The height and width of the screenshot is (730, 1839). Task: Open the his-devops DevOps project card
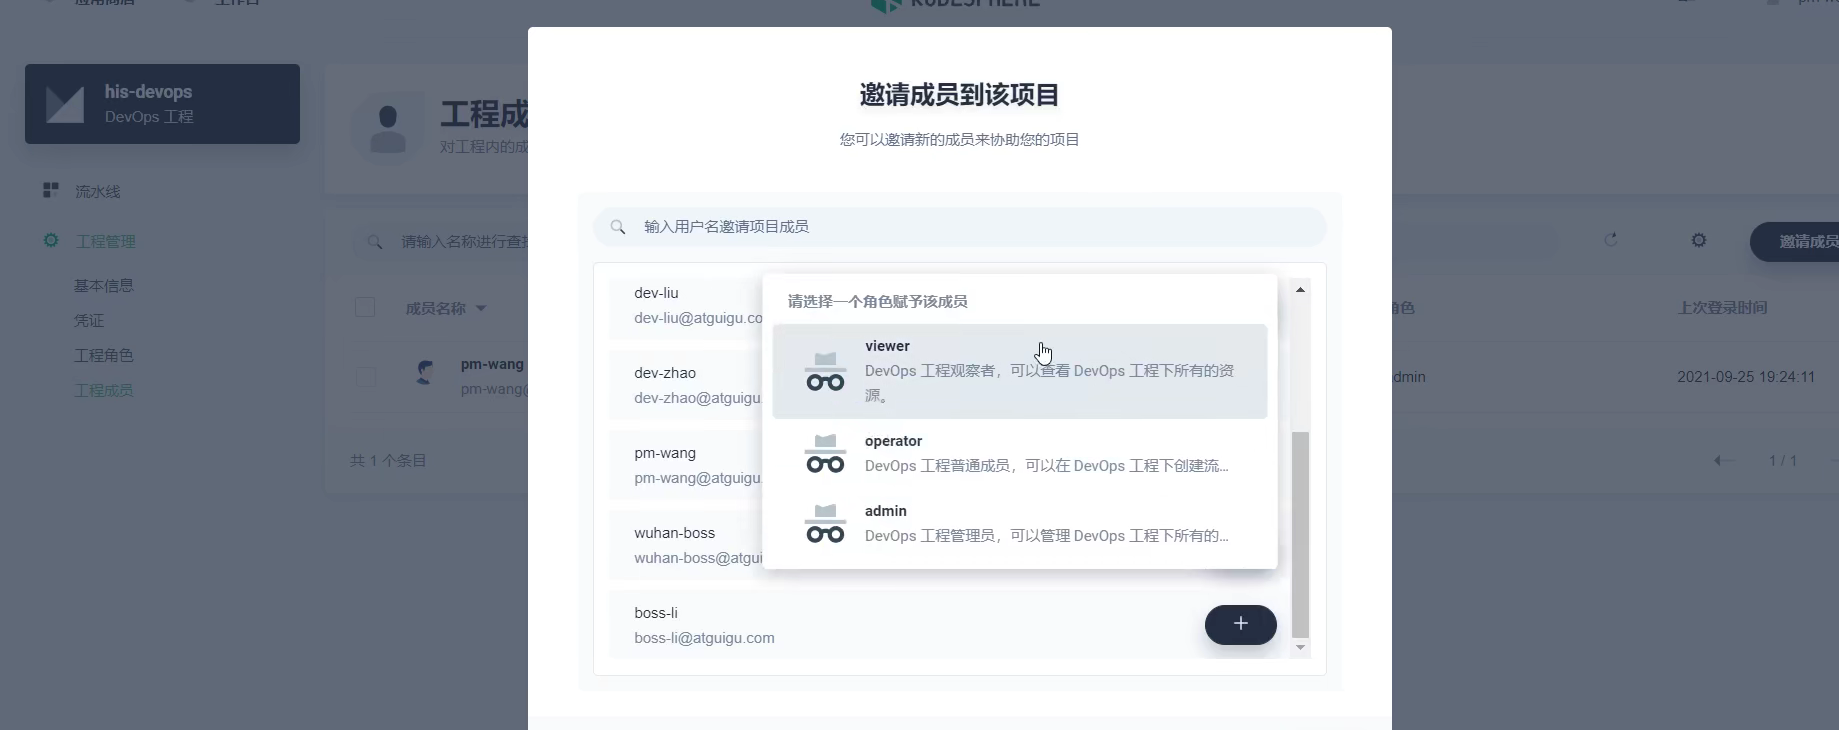coord(162,104)
